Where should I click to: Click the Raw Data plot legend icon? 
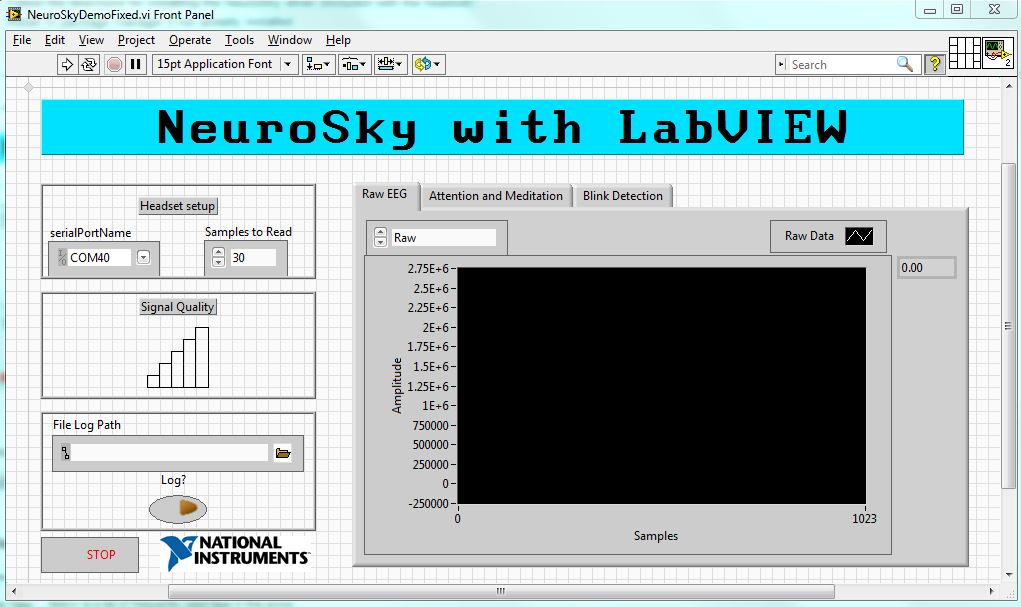click(859, 236)
